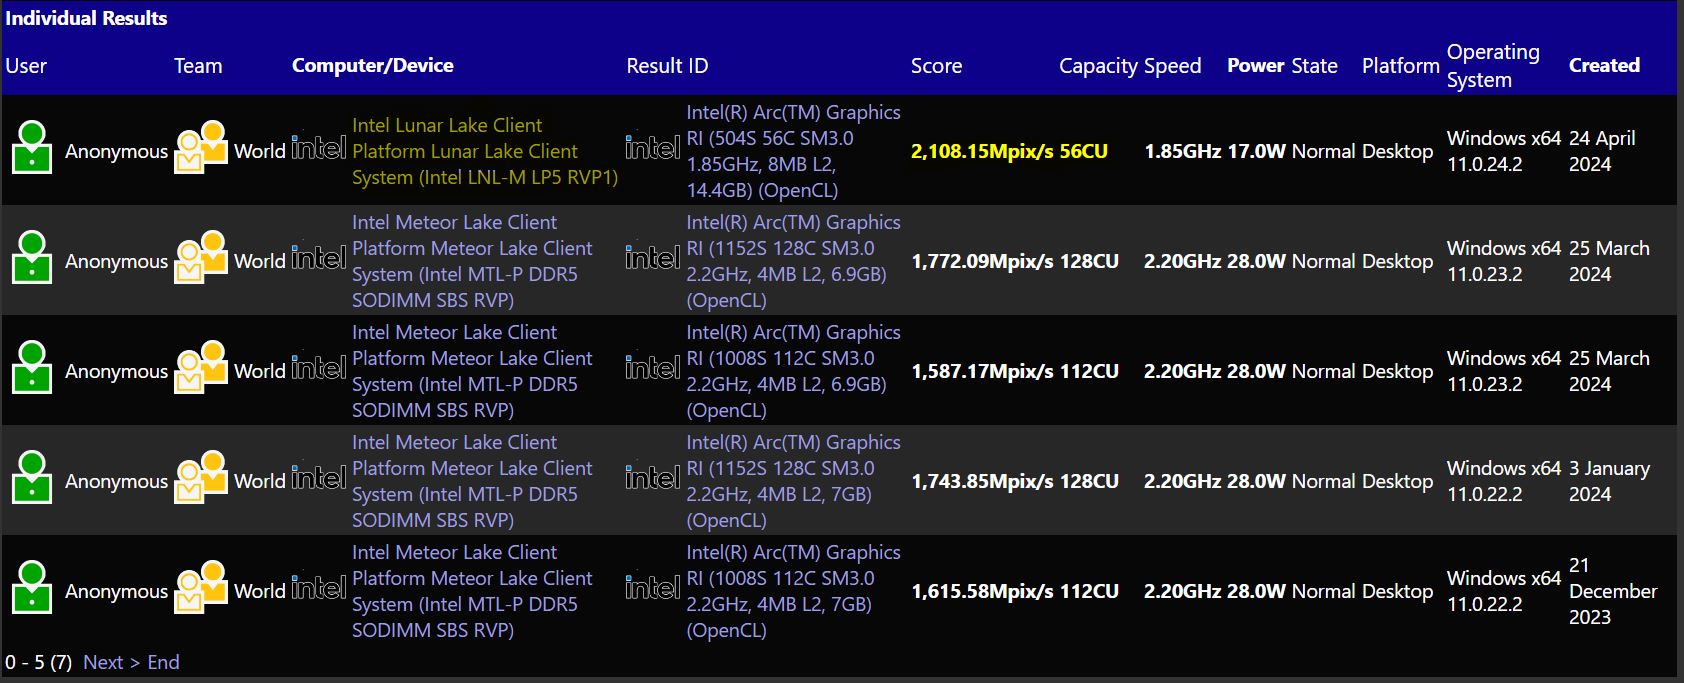The width and height of the screenshot is (1684, 683).
Task: Sort by the Created column header
Action: pos(1604,66)
